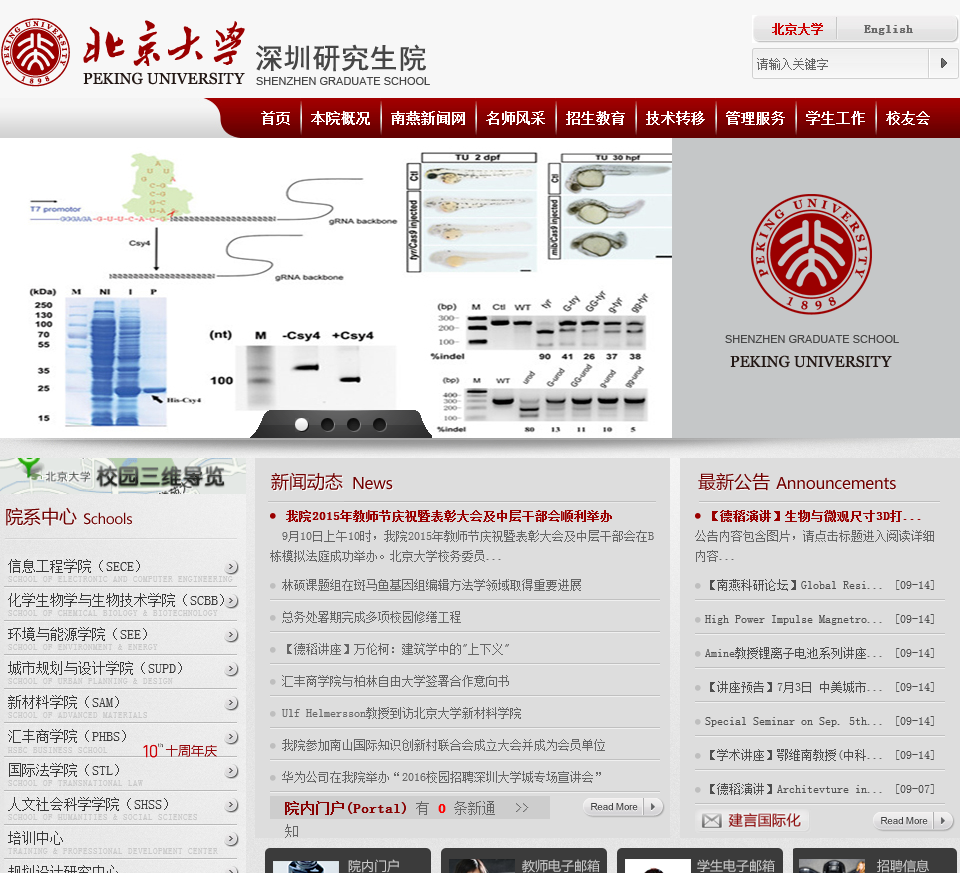Viewport: 960px width, 873px height.
Task: Open announcement High Power Impulse Magnetro...
Action: coord(793,619)
